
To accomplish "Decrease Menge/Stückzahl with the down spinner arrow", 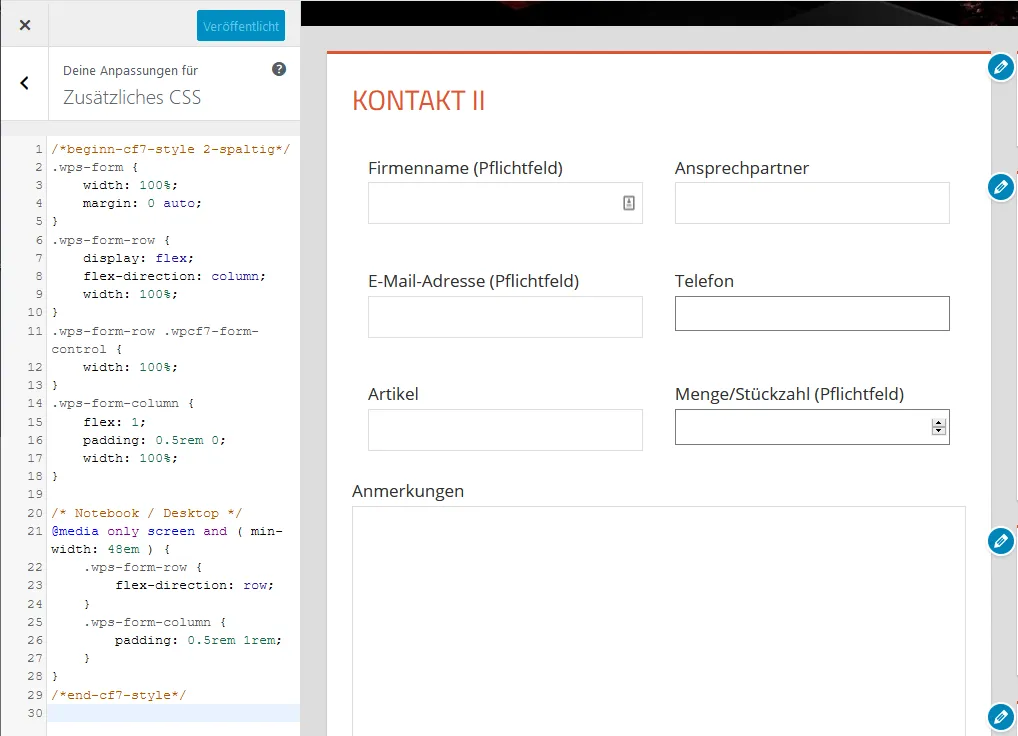I will [x=938, y=431].
